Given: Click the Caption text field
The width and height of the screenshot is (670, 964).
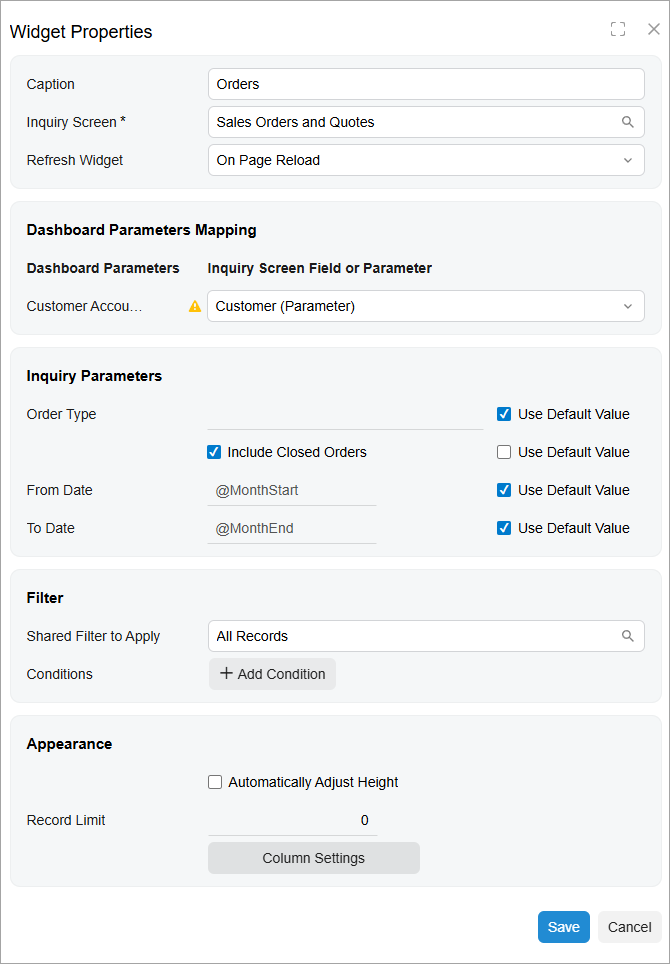Looking at the screenshot, I should coord(426,84).
